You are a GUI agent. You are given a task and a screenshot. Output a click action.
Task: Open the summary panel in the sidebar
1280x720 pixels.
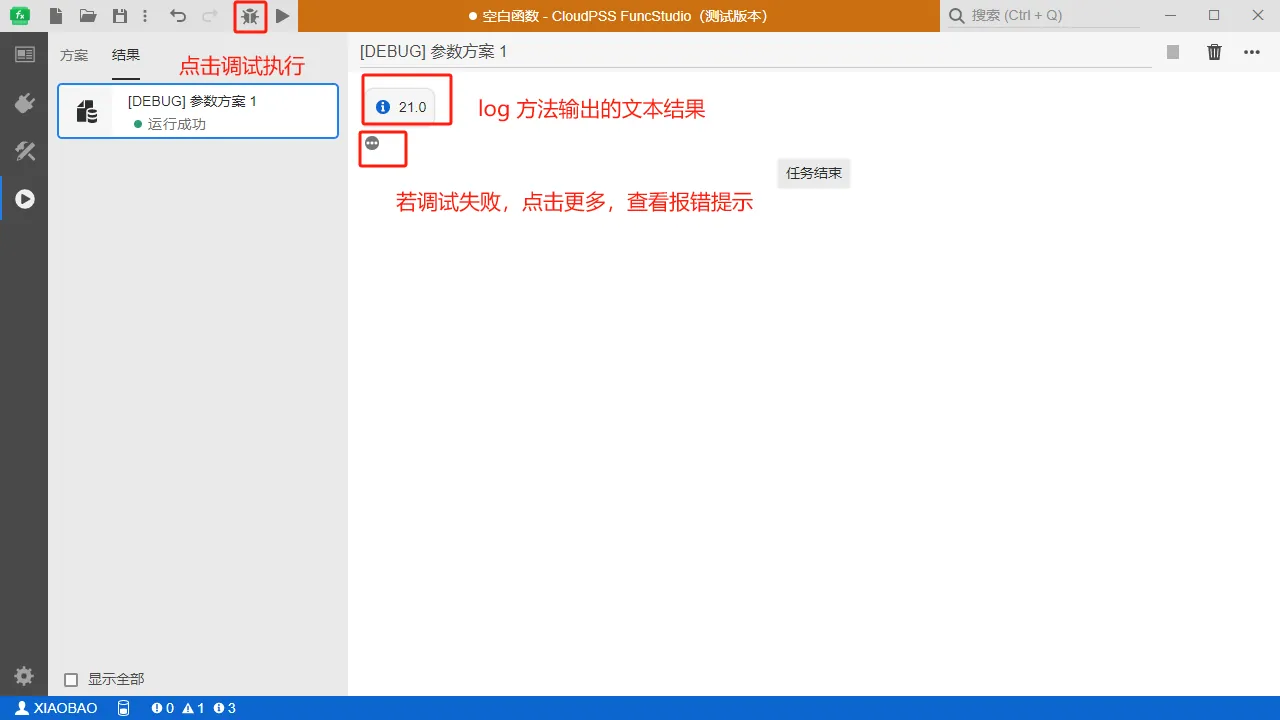coord(24,54)
